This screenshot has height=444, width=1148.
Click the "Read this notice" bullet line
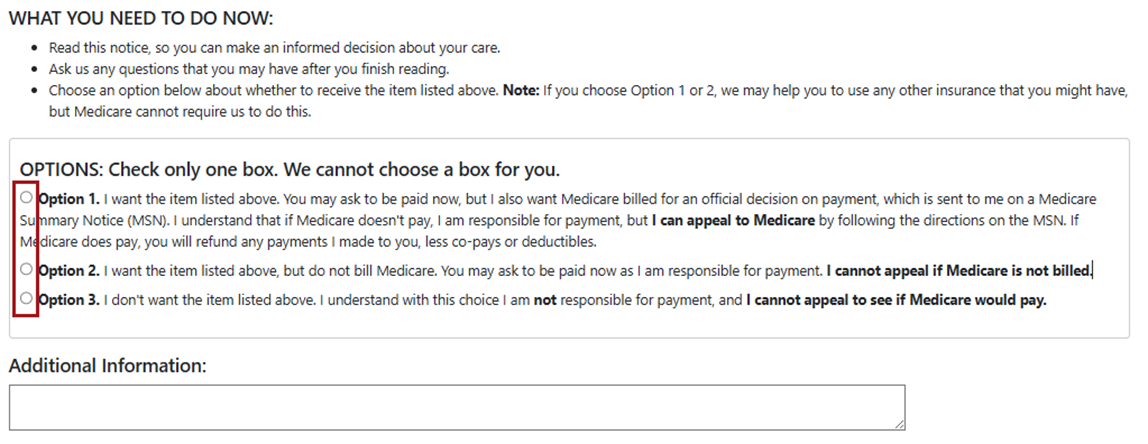coord(273,47)
